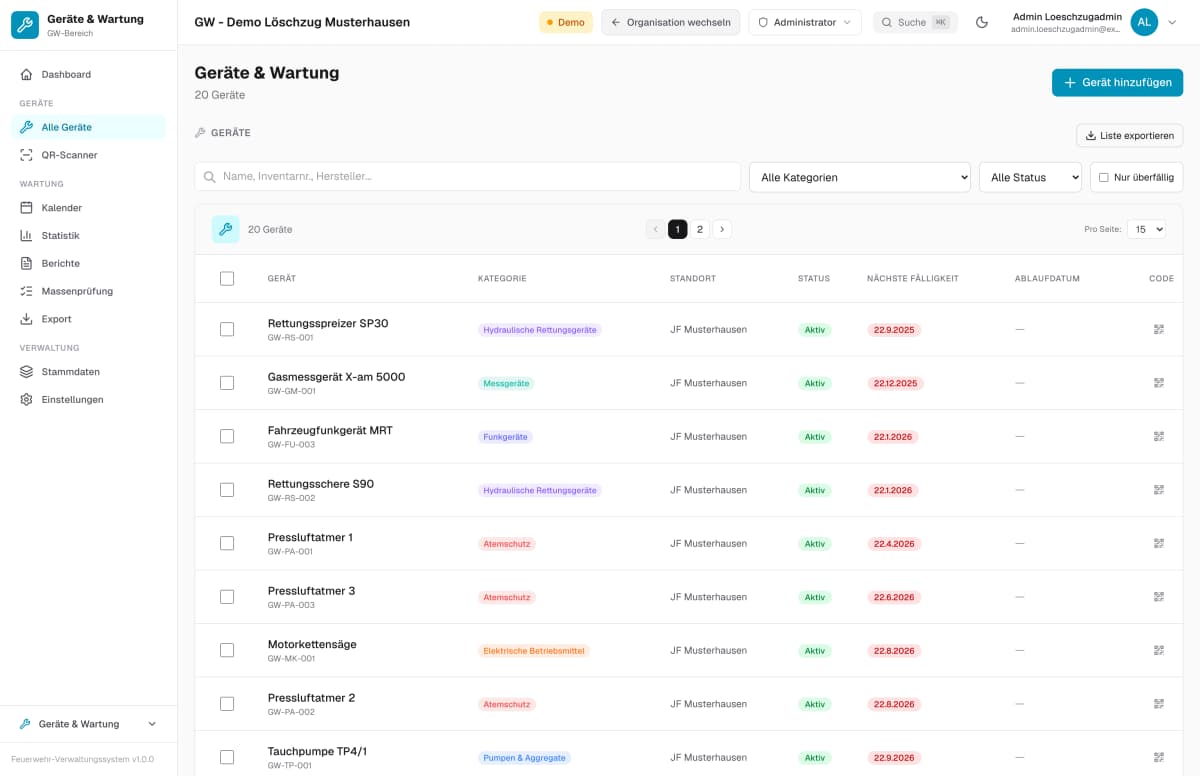The image size is (1200, 776).
Task: Click Organisation wechseln button
Action: click(671, 22)
